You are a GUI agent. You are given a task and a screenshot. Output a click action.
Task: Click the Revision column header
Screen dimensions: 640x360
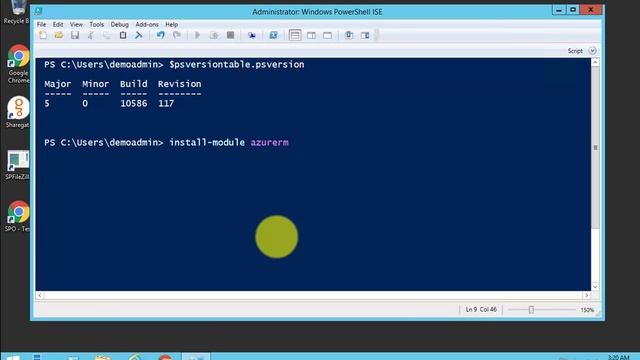click(x=180, y=84)
